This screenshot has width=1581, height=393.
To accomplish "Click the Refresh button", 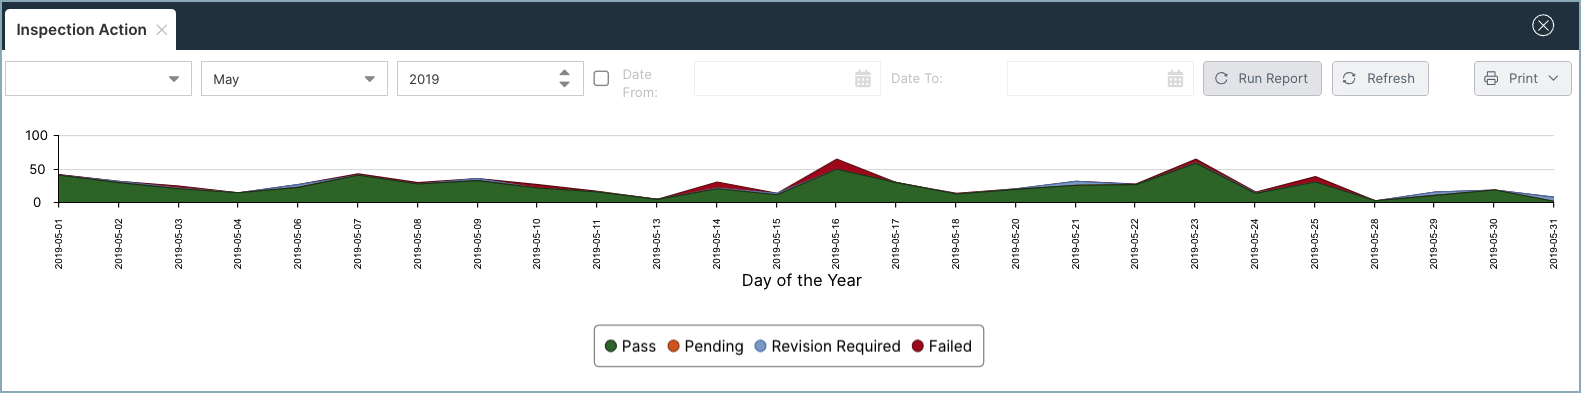I will pos(1380,79).
